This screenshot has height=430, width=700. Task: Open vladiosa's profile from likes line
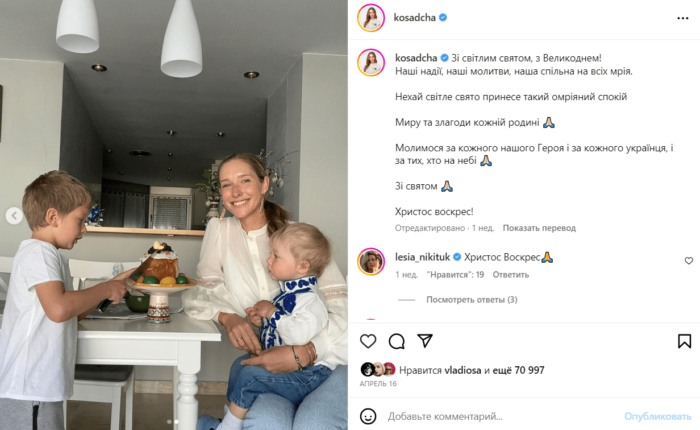click(x=462, y=370)
